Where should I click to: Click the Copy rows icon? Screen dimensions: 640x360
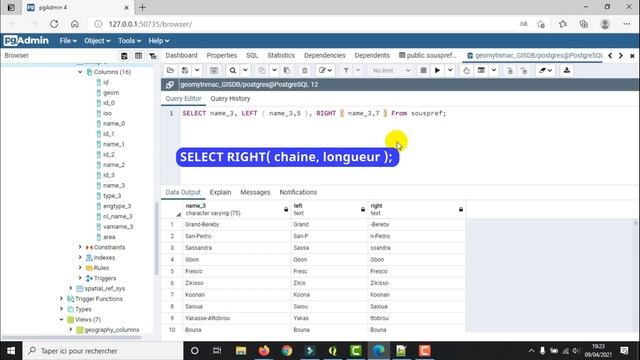coord(262,70)
